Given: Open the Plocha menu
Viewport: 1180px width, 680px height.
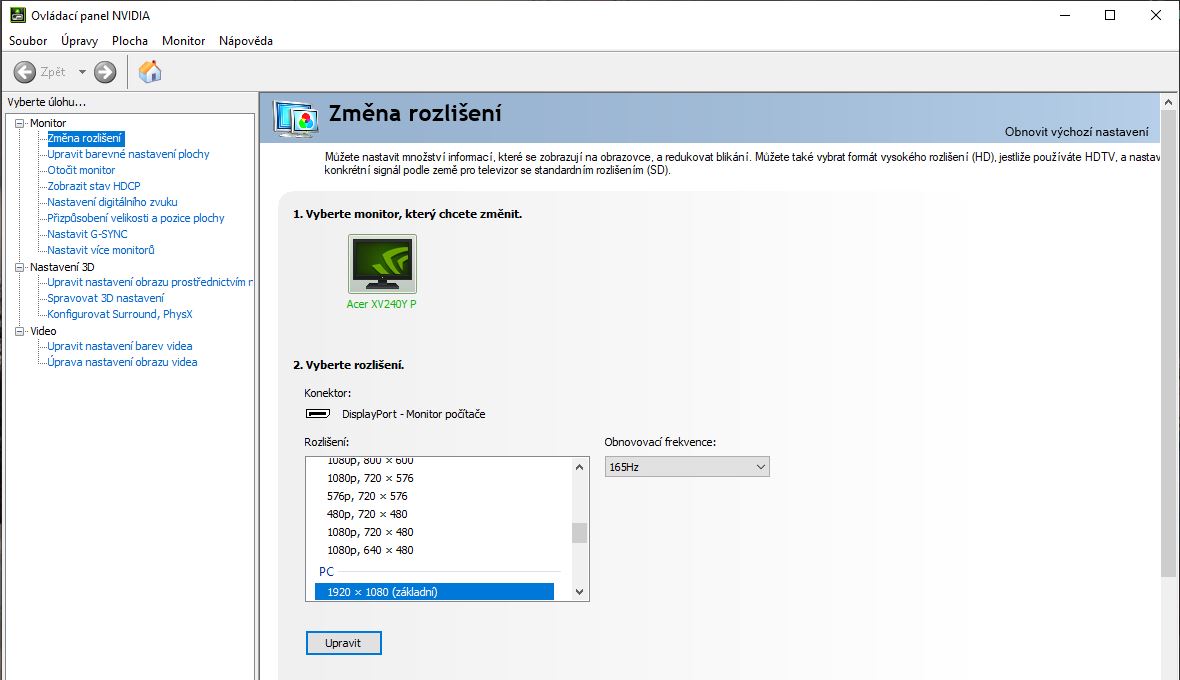Looking at the screenshot, I should coord(130,41).
